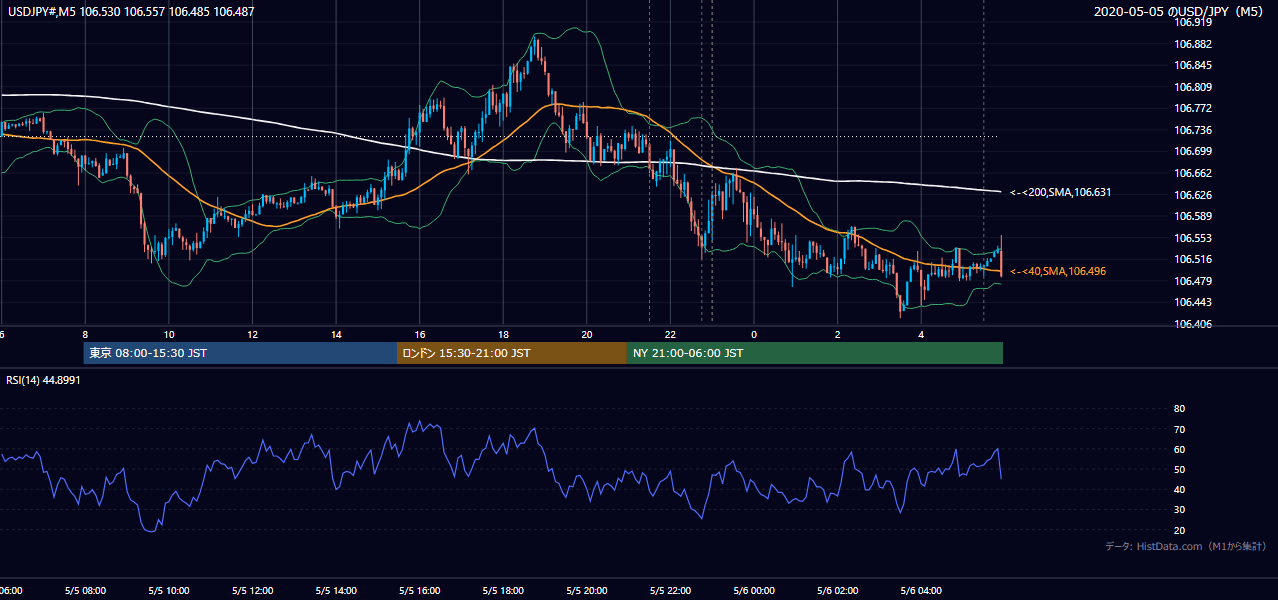Click the データ: HistData.com source credit
This screenshot has height=600, width=1278.
click(x=1185, y=546)
